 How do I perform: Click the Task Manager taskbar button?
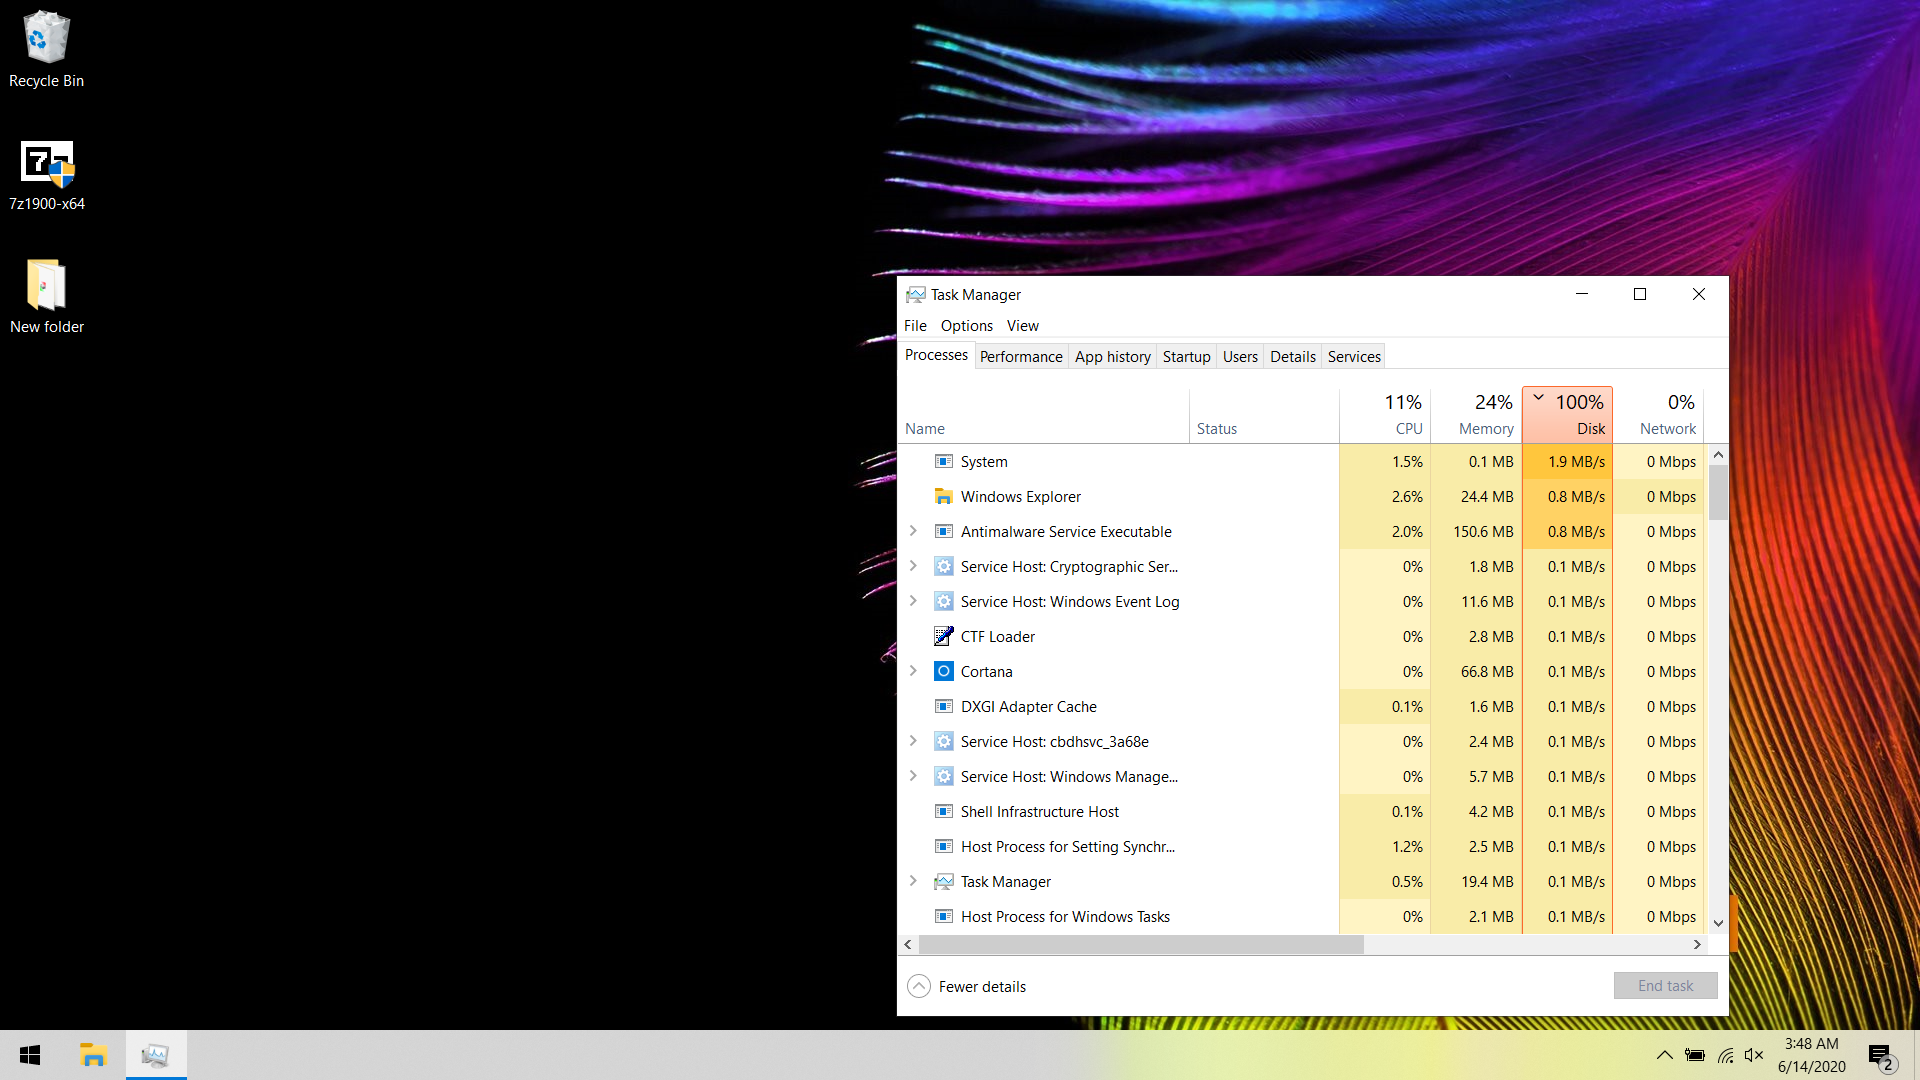click(156, 1055)
